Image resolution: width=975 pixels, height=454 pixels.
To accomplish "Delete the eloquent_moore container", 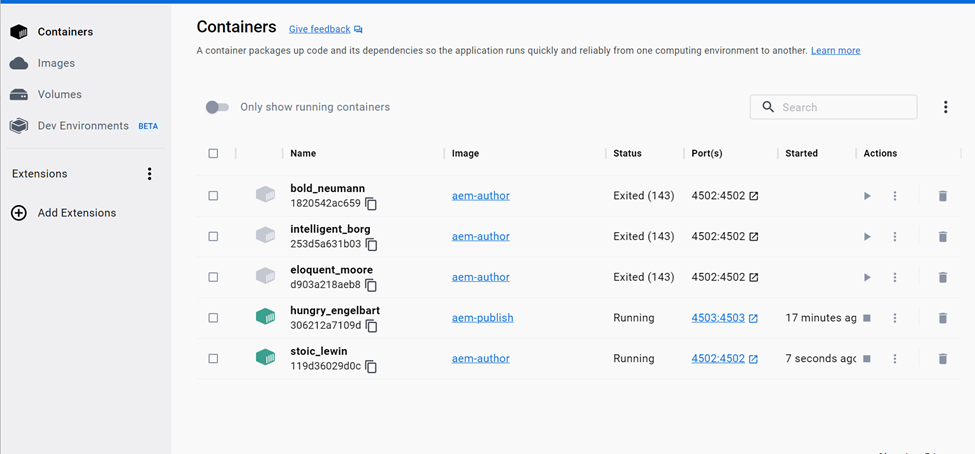I will (x=942, y=278).
